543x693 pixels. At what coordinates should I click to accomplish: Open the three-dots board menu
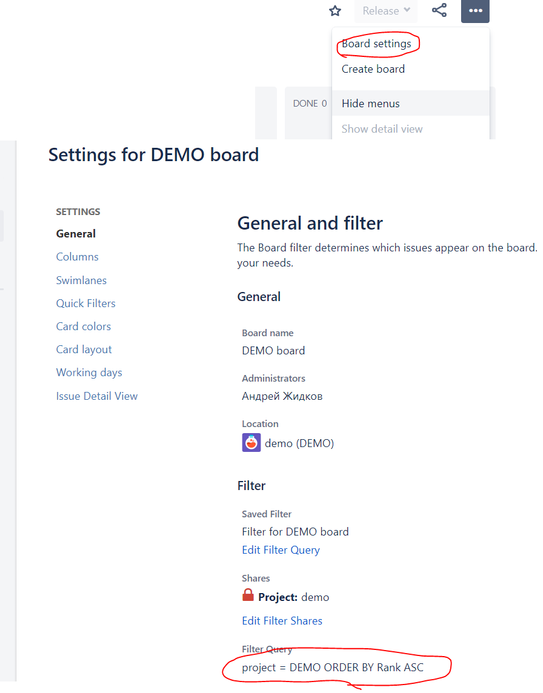[x=475, y=11]
